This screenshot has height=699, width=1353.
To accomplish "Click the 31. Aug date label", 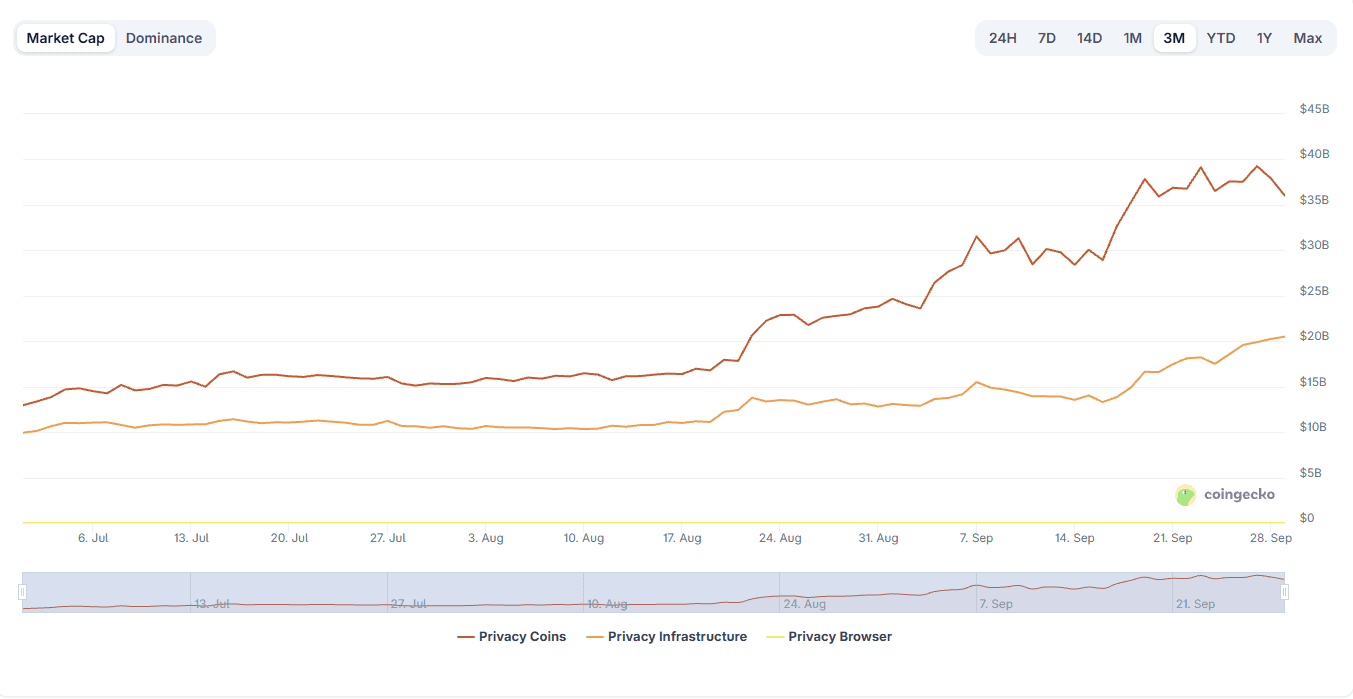I will pyautogui.click(x=878, y=538).
